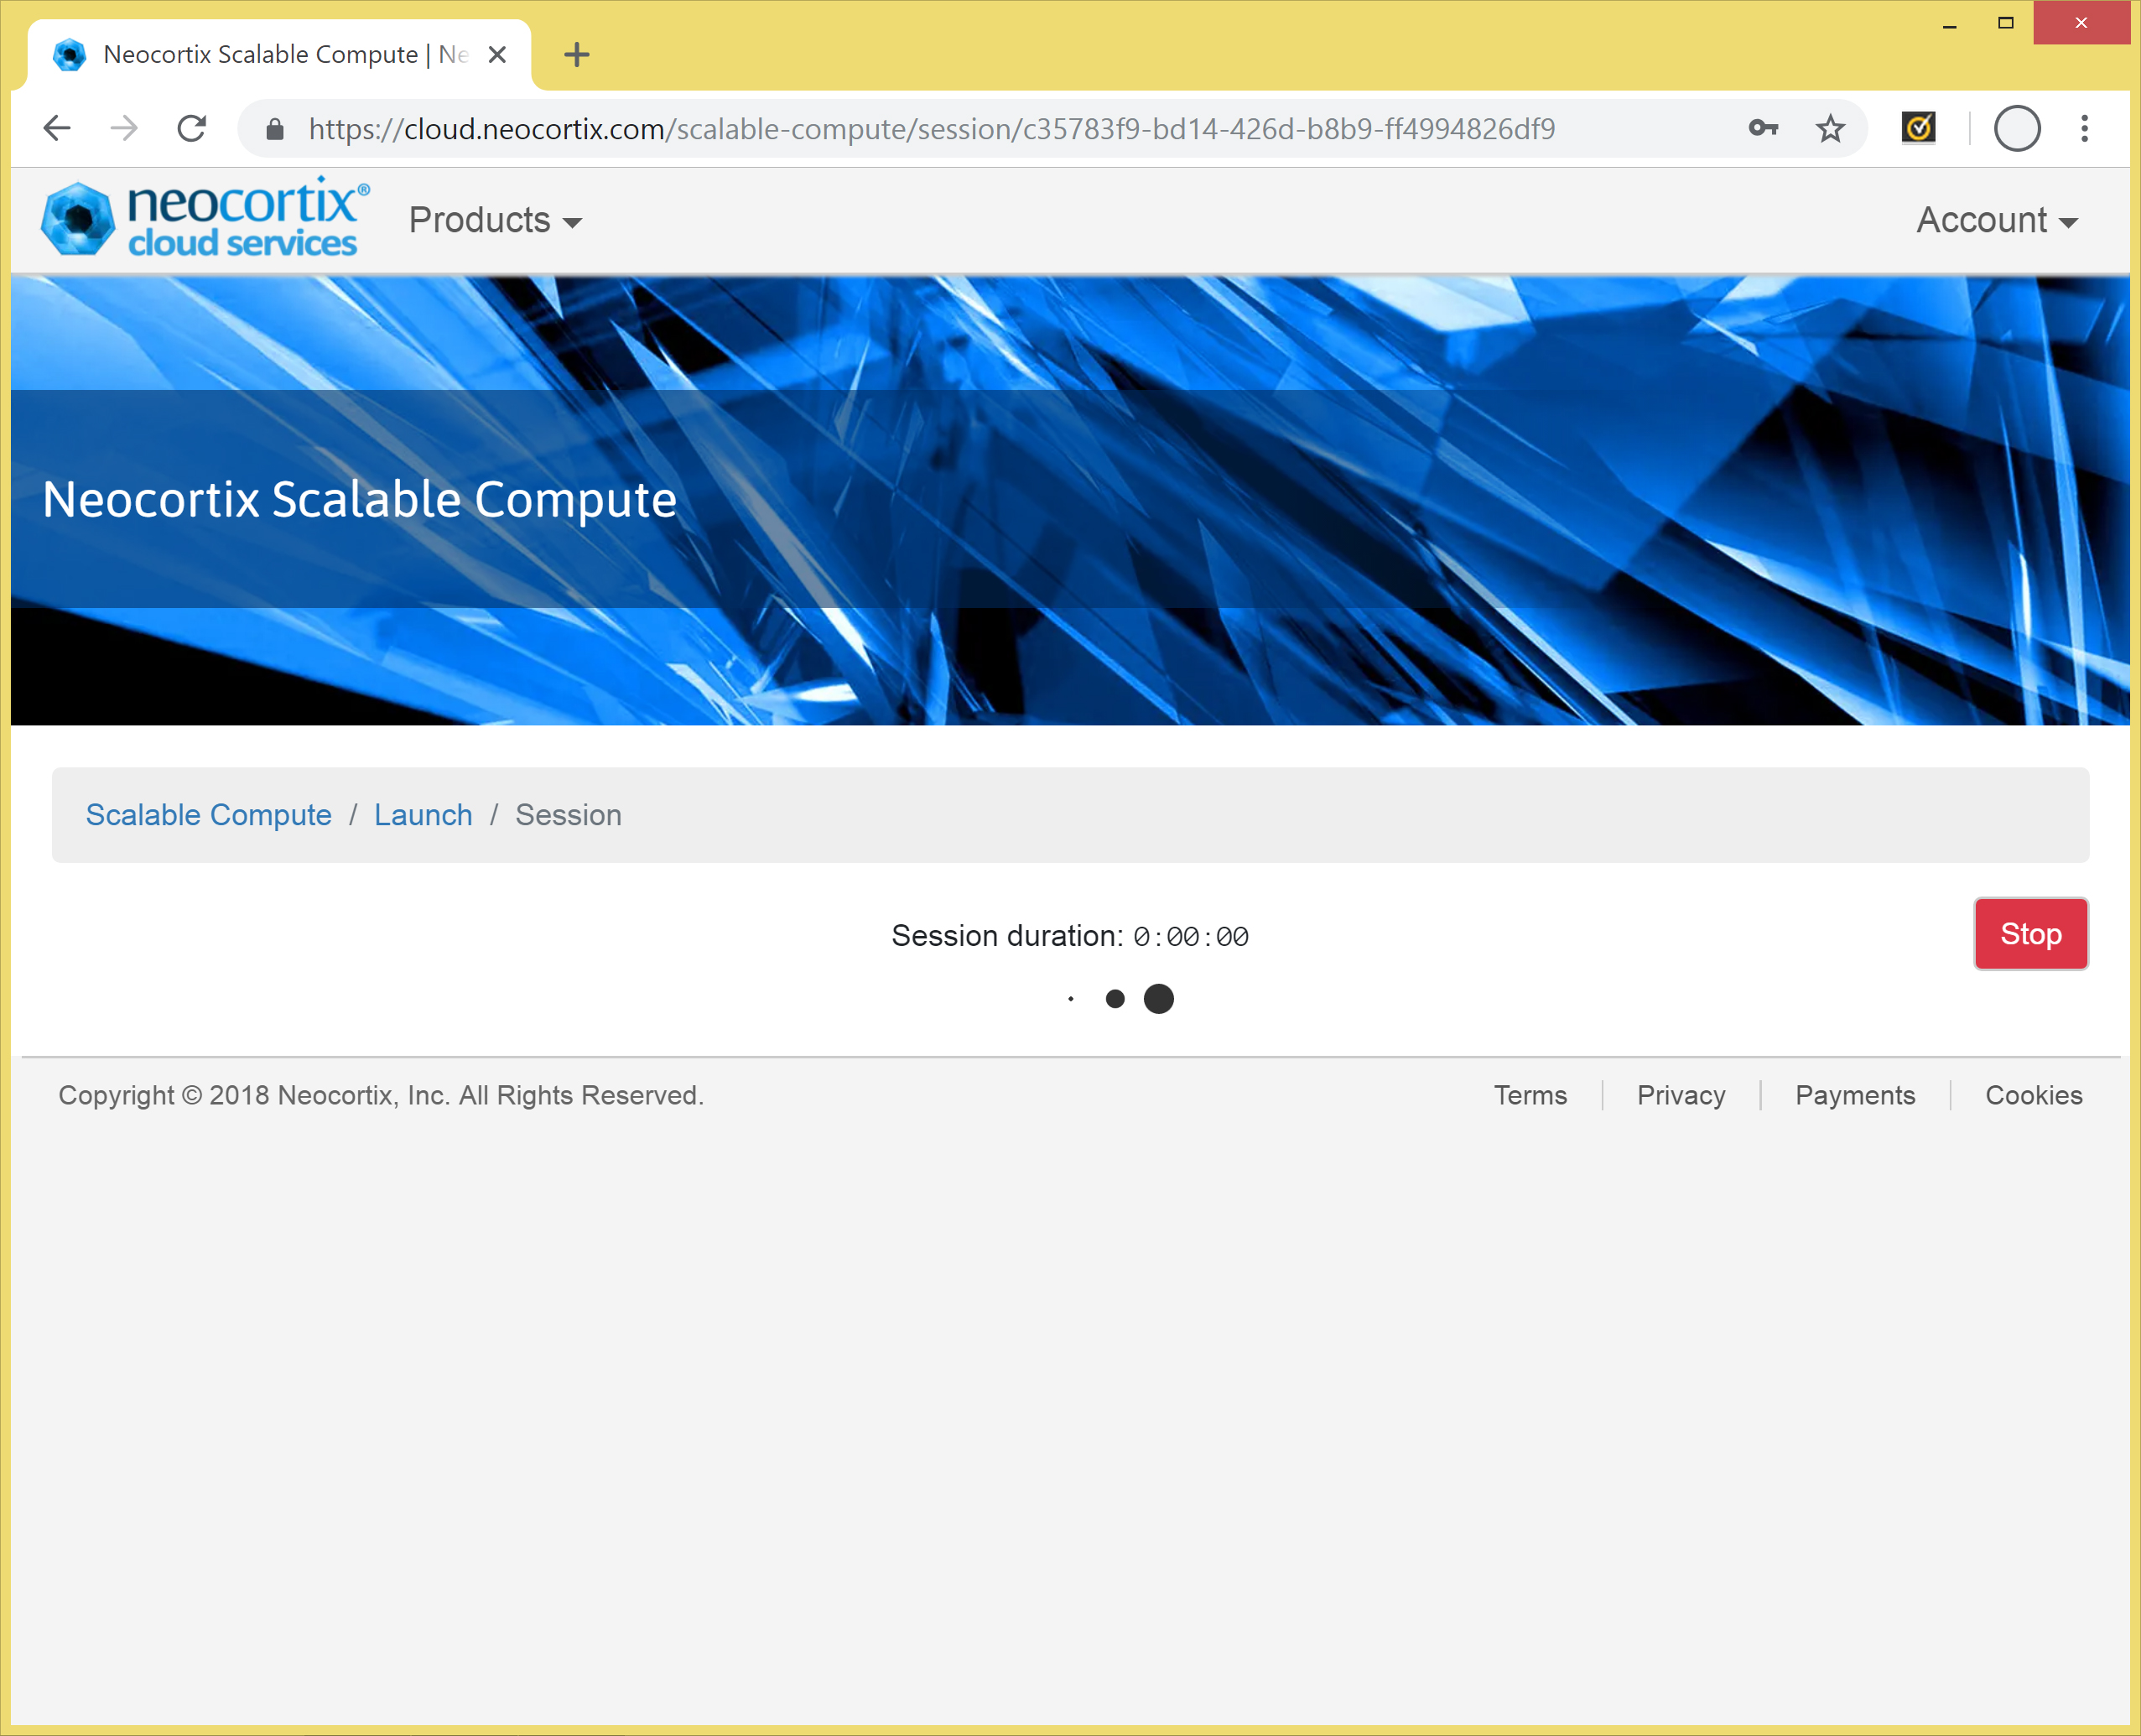This screenshot has height=1736, width=2141.
Task: Expand the Products dropdown
Action: [495, 220]
